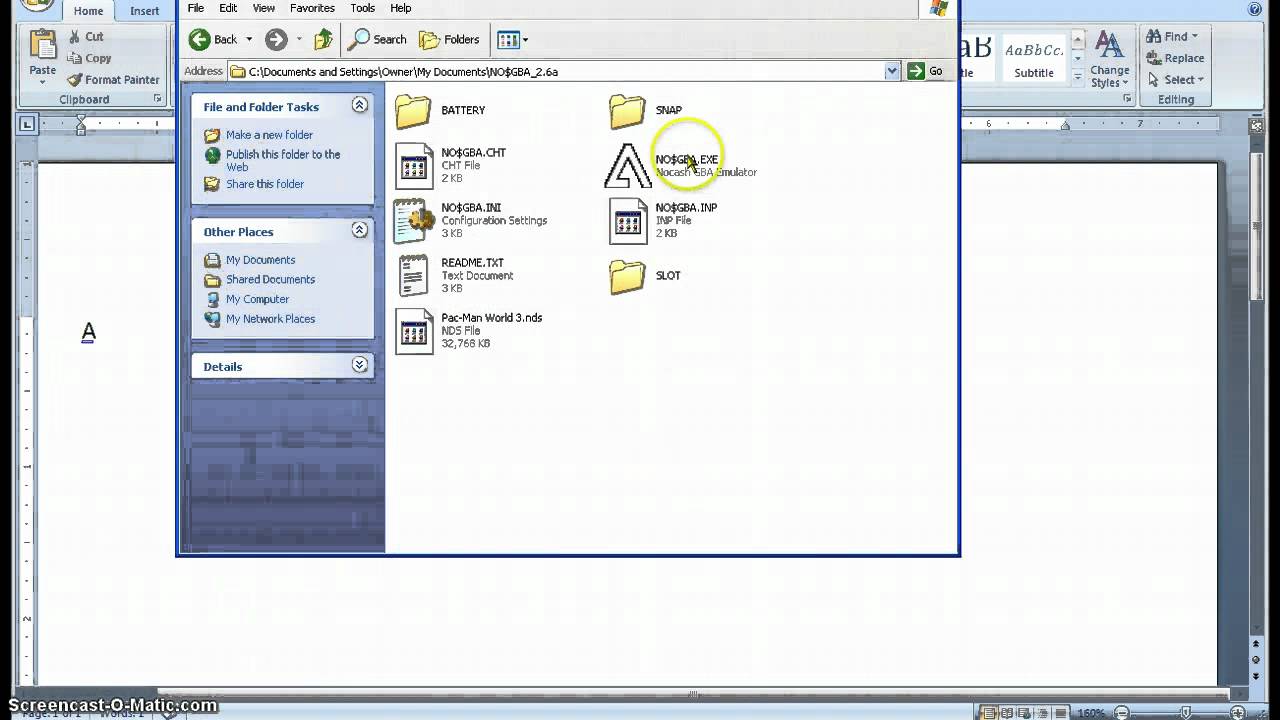Go Back in Explorer

(213, 40)
